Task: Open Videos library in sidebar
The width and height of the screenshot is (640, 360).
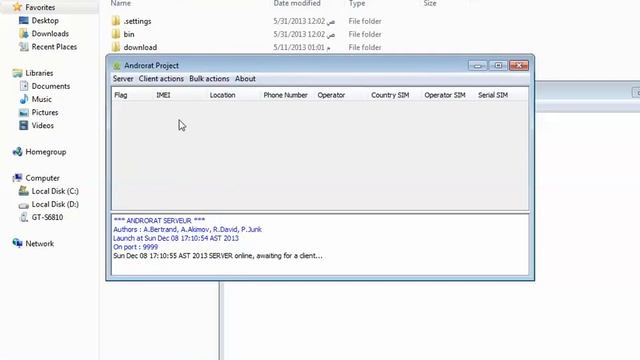Action: (x=42, y=125)
